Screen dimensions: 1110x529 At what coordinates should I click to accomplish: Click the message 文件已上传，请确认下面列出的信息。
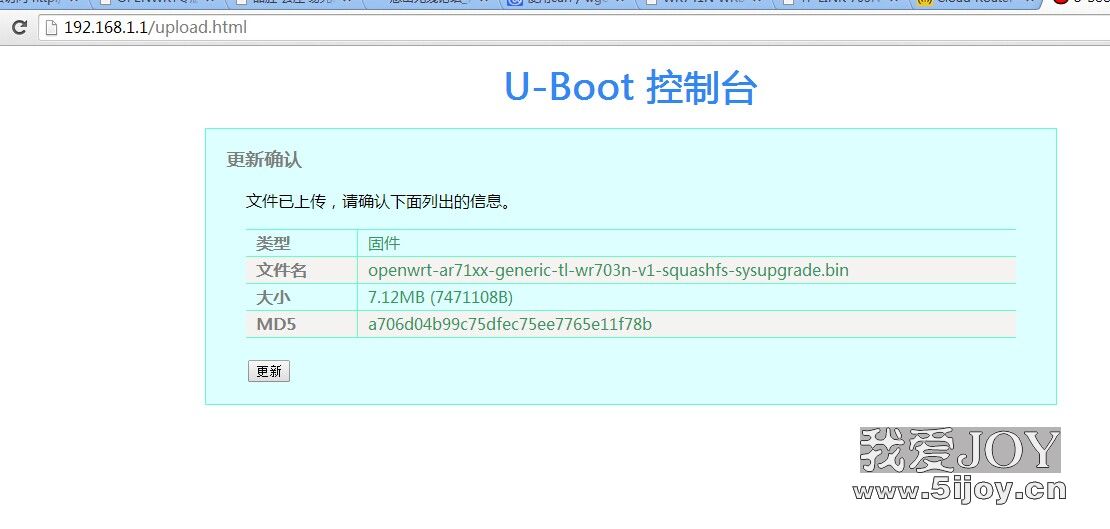(x=379, y=202)
